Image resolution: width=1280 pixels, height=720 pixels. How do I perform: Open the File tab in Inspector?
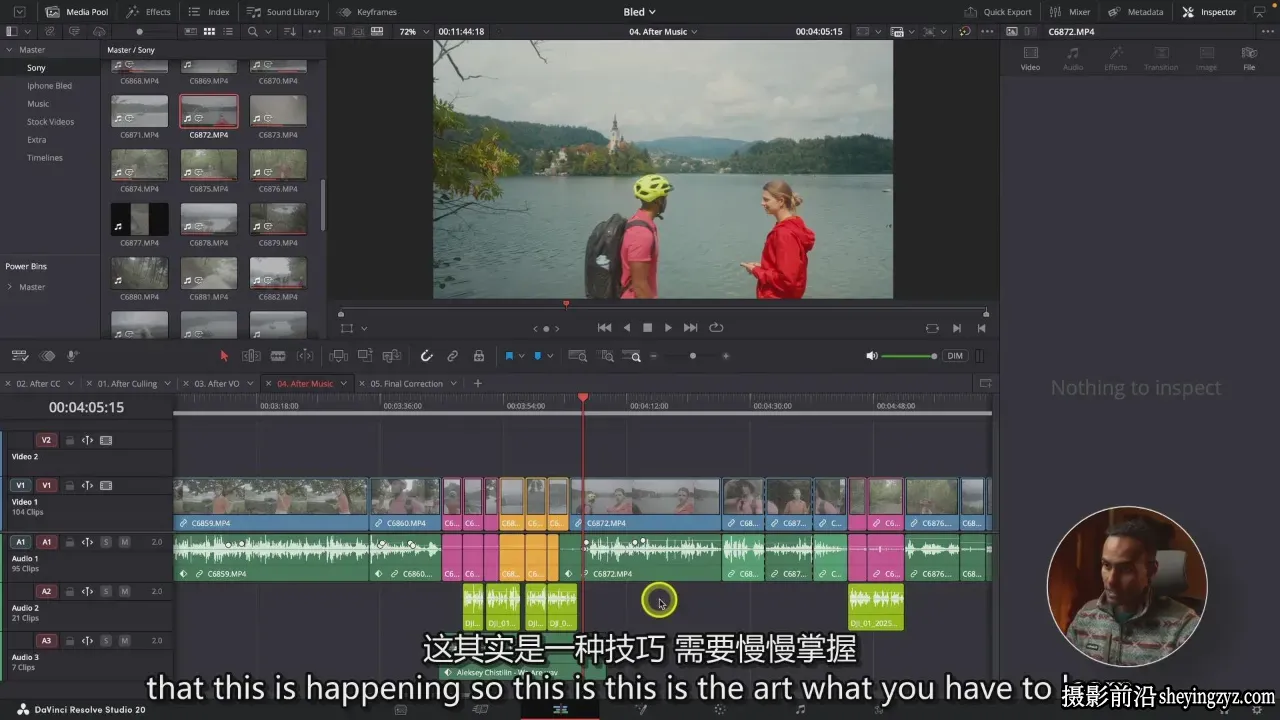pos(1249,58)
